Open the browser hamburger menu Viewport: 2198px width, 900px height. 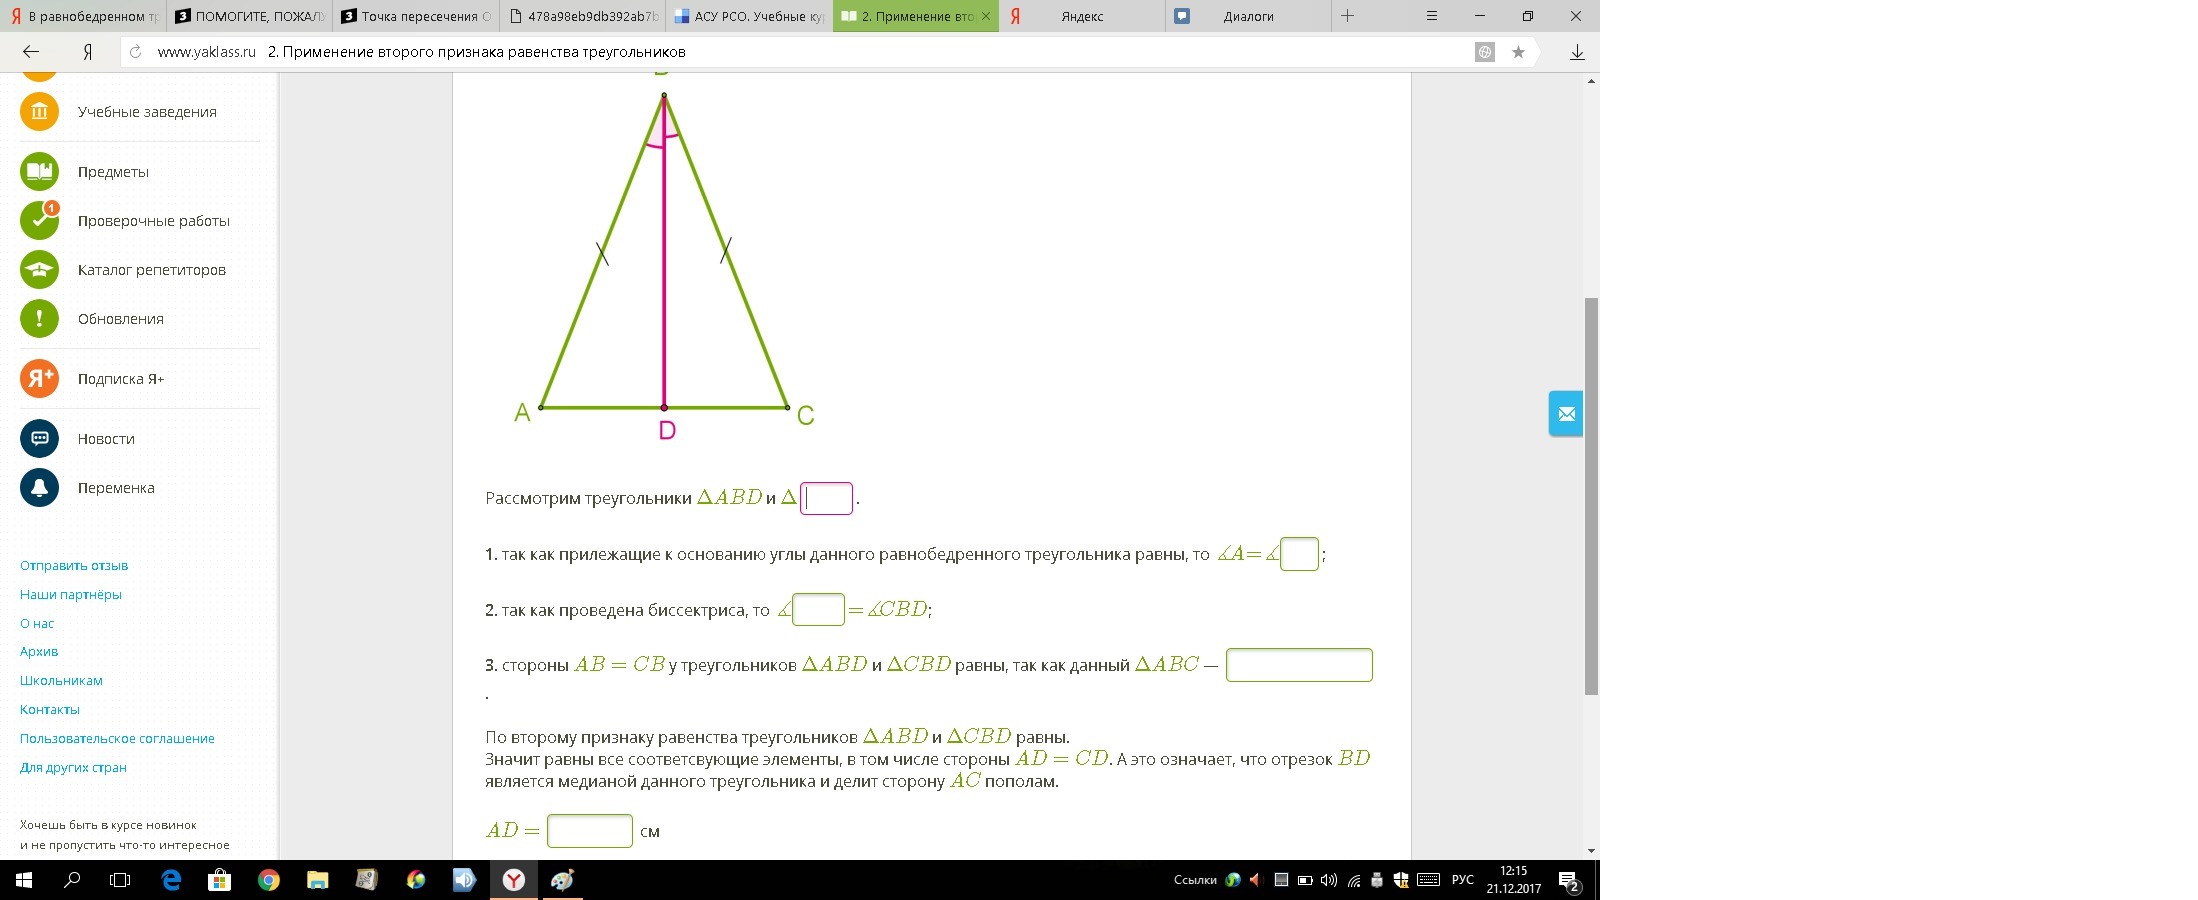coord(1432,16)
